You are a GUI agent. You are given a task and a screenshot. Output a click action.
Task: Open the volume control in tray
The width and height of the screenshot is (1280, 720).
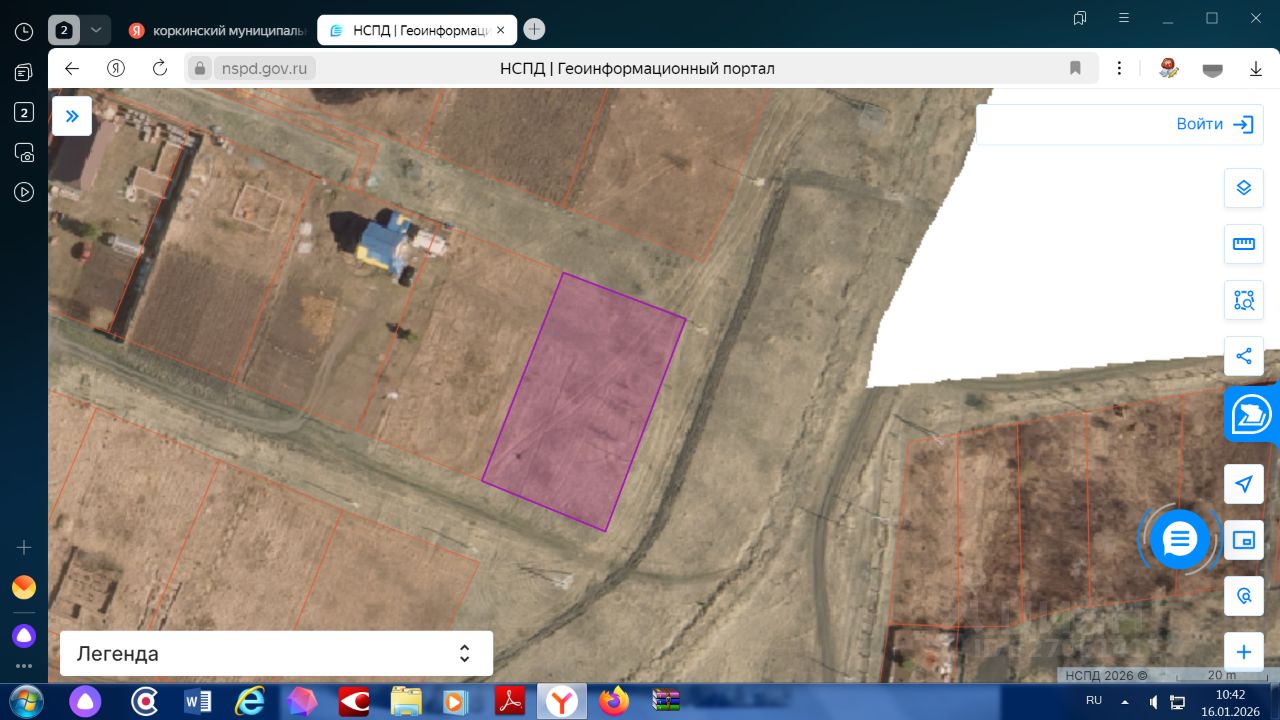[x=1154, y=702]
